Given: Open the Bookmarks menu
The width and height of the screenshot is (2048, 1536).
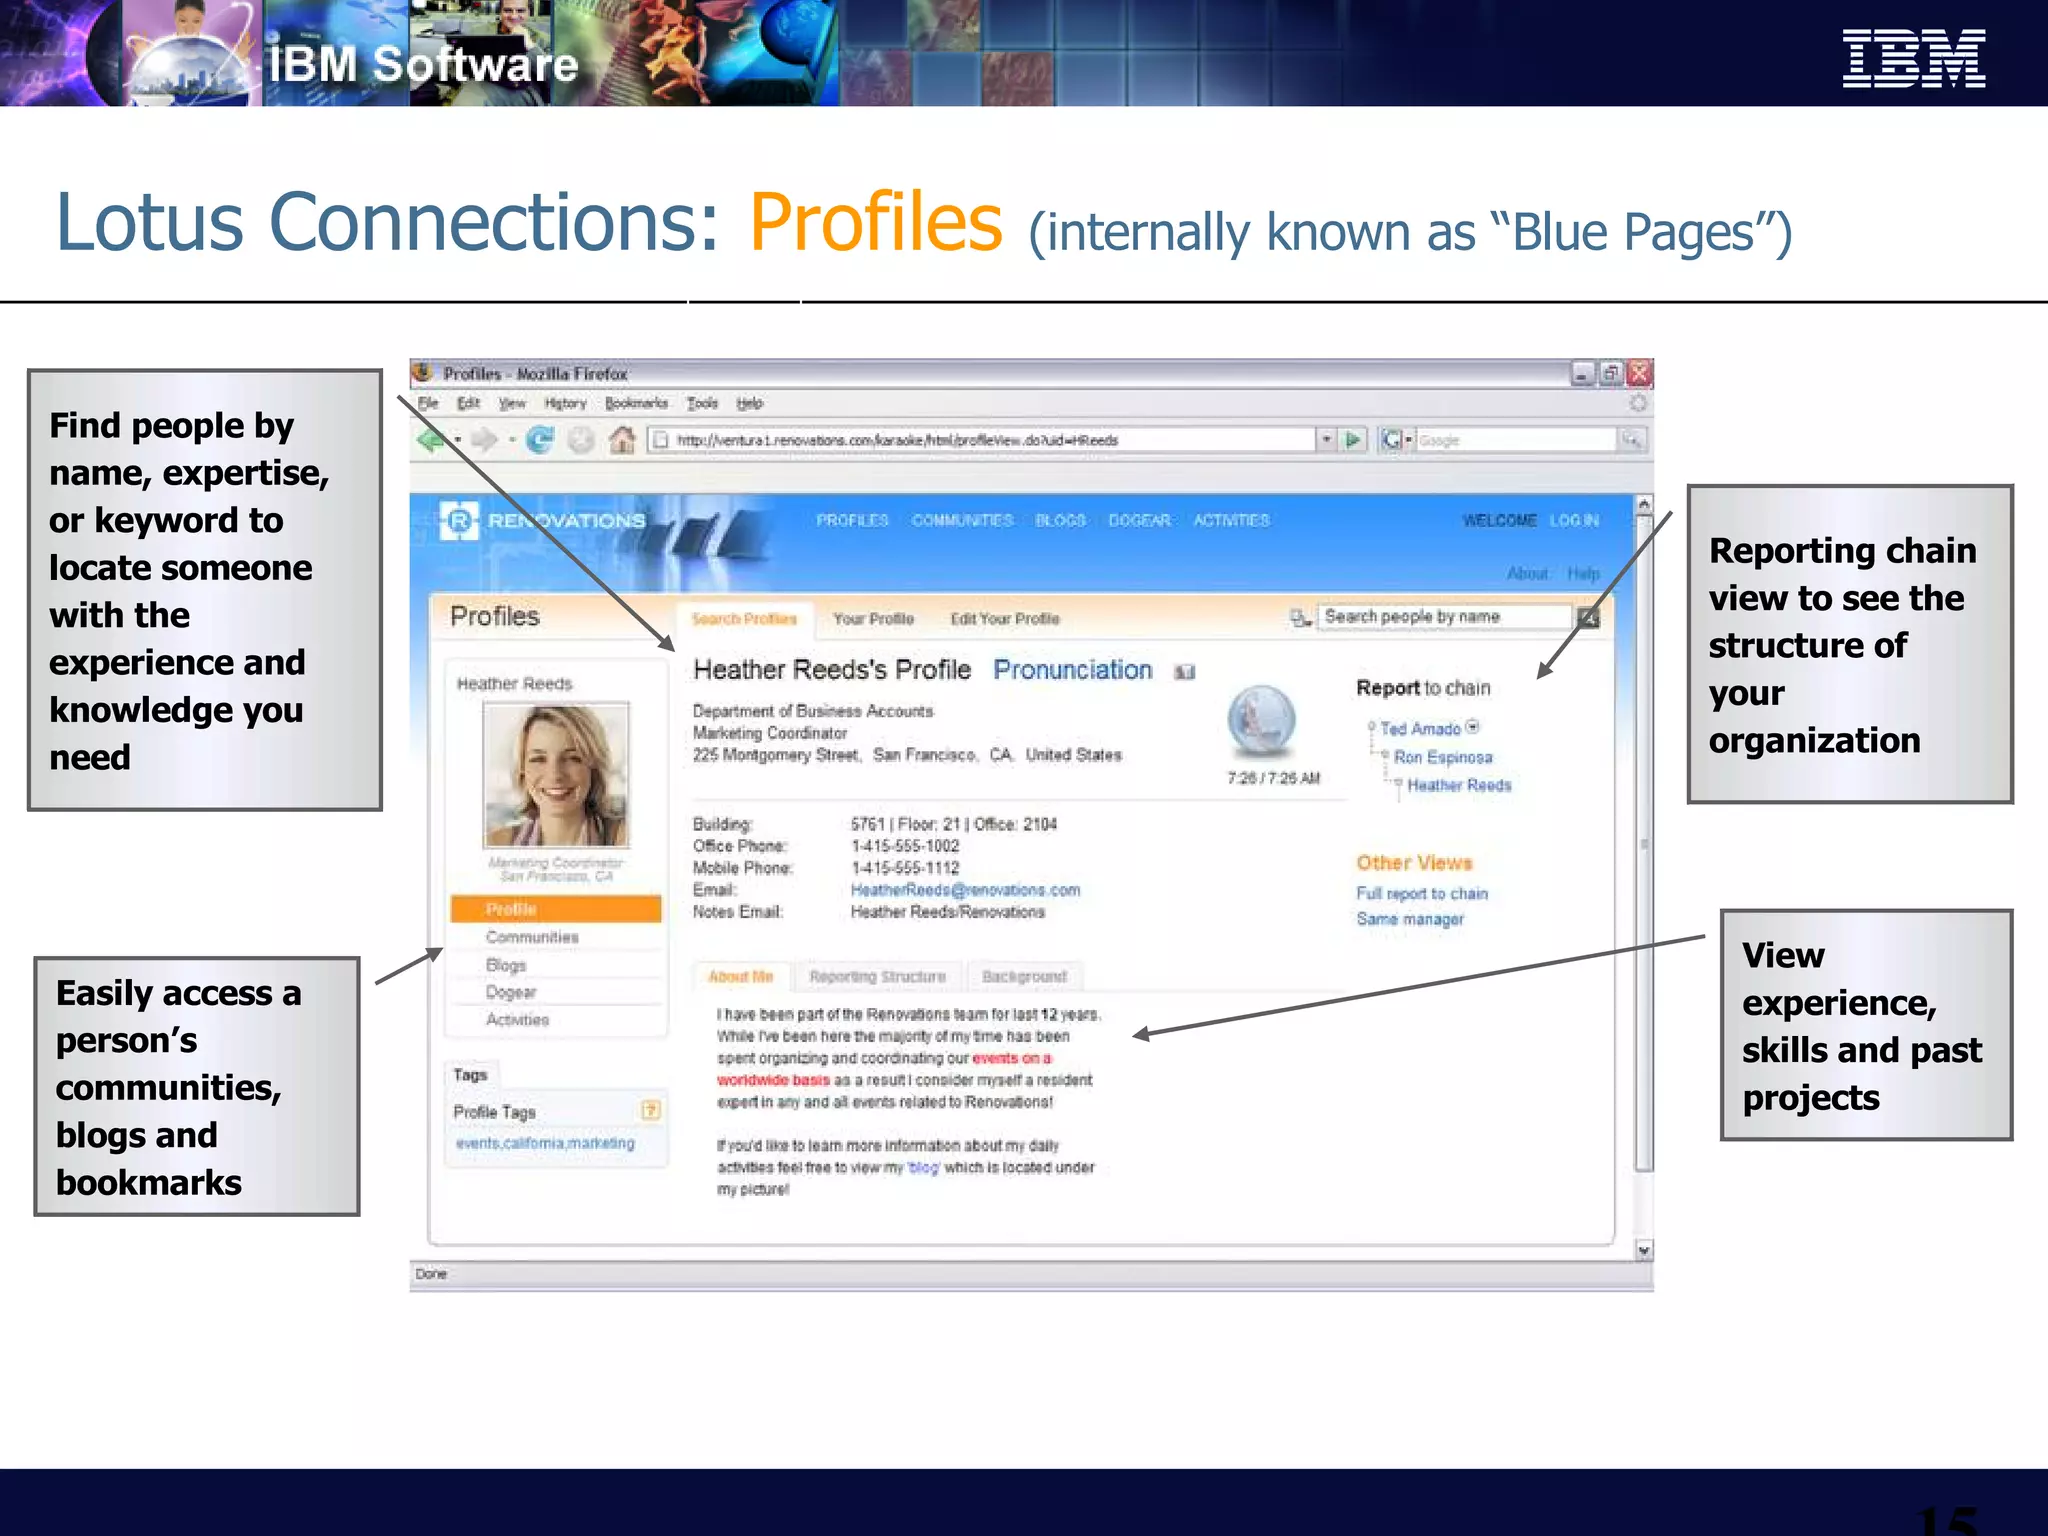Looking at the screenshot, I should tap(636, 403).
